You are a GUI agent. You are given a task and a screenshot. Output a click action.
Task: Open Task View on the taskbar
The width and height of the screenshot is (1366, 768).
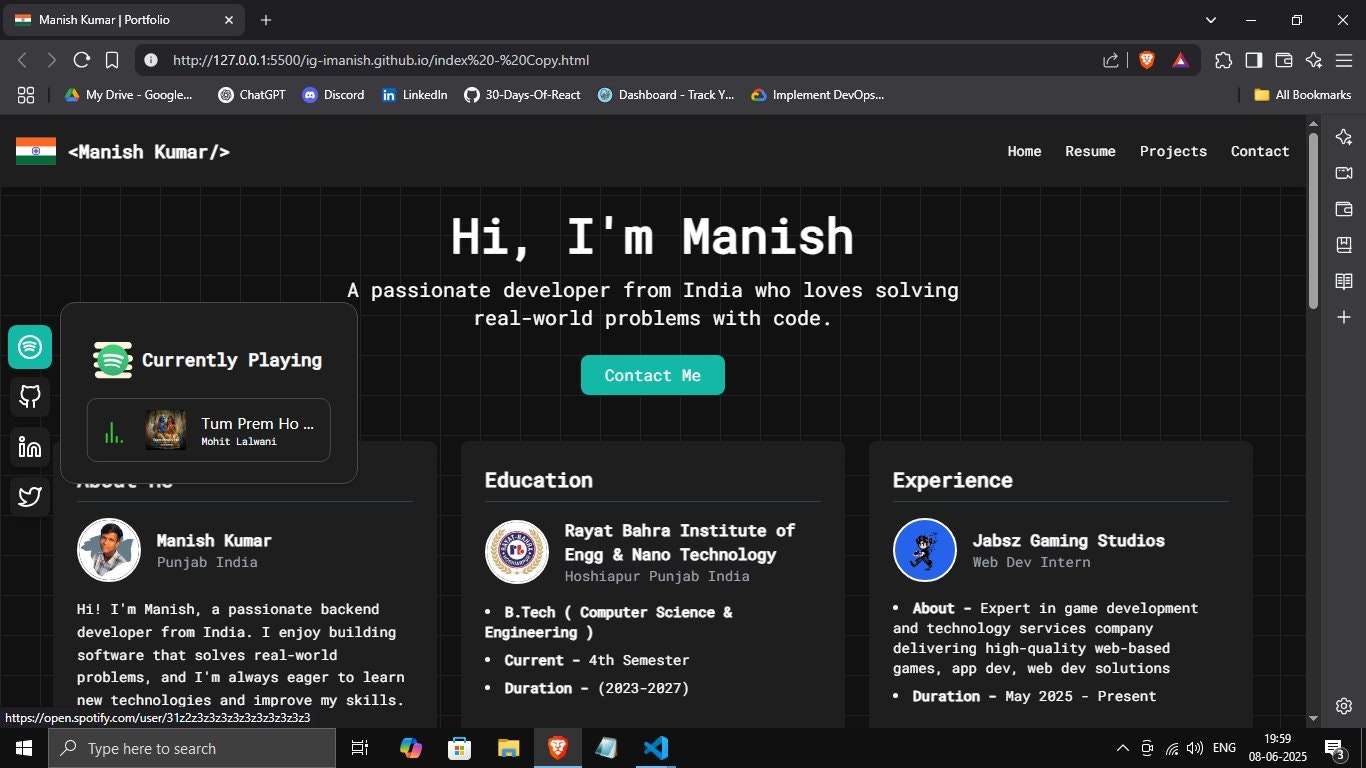tap(360, 748)
